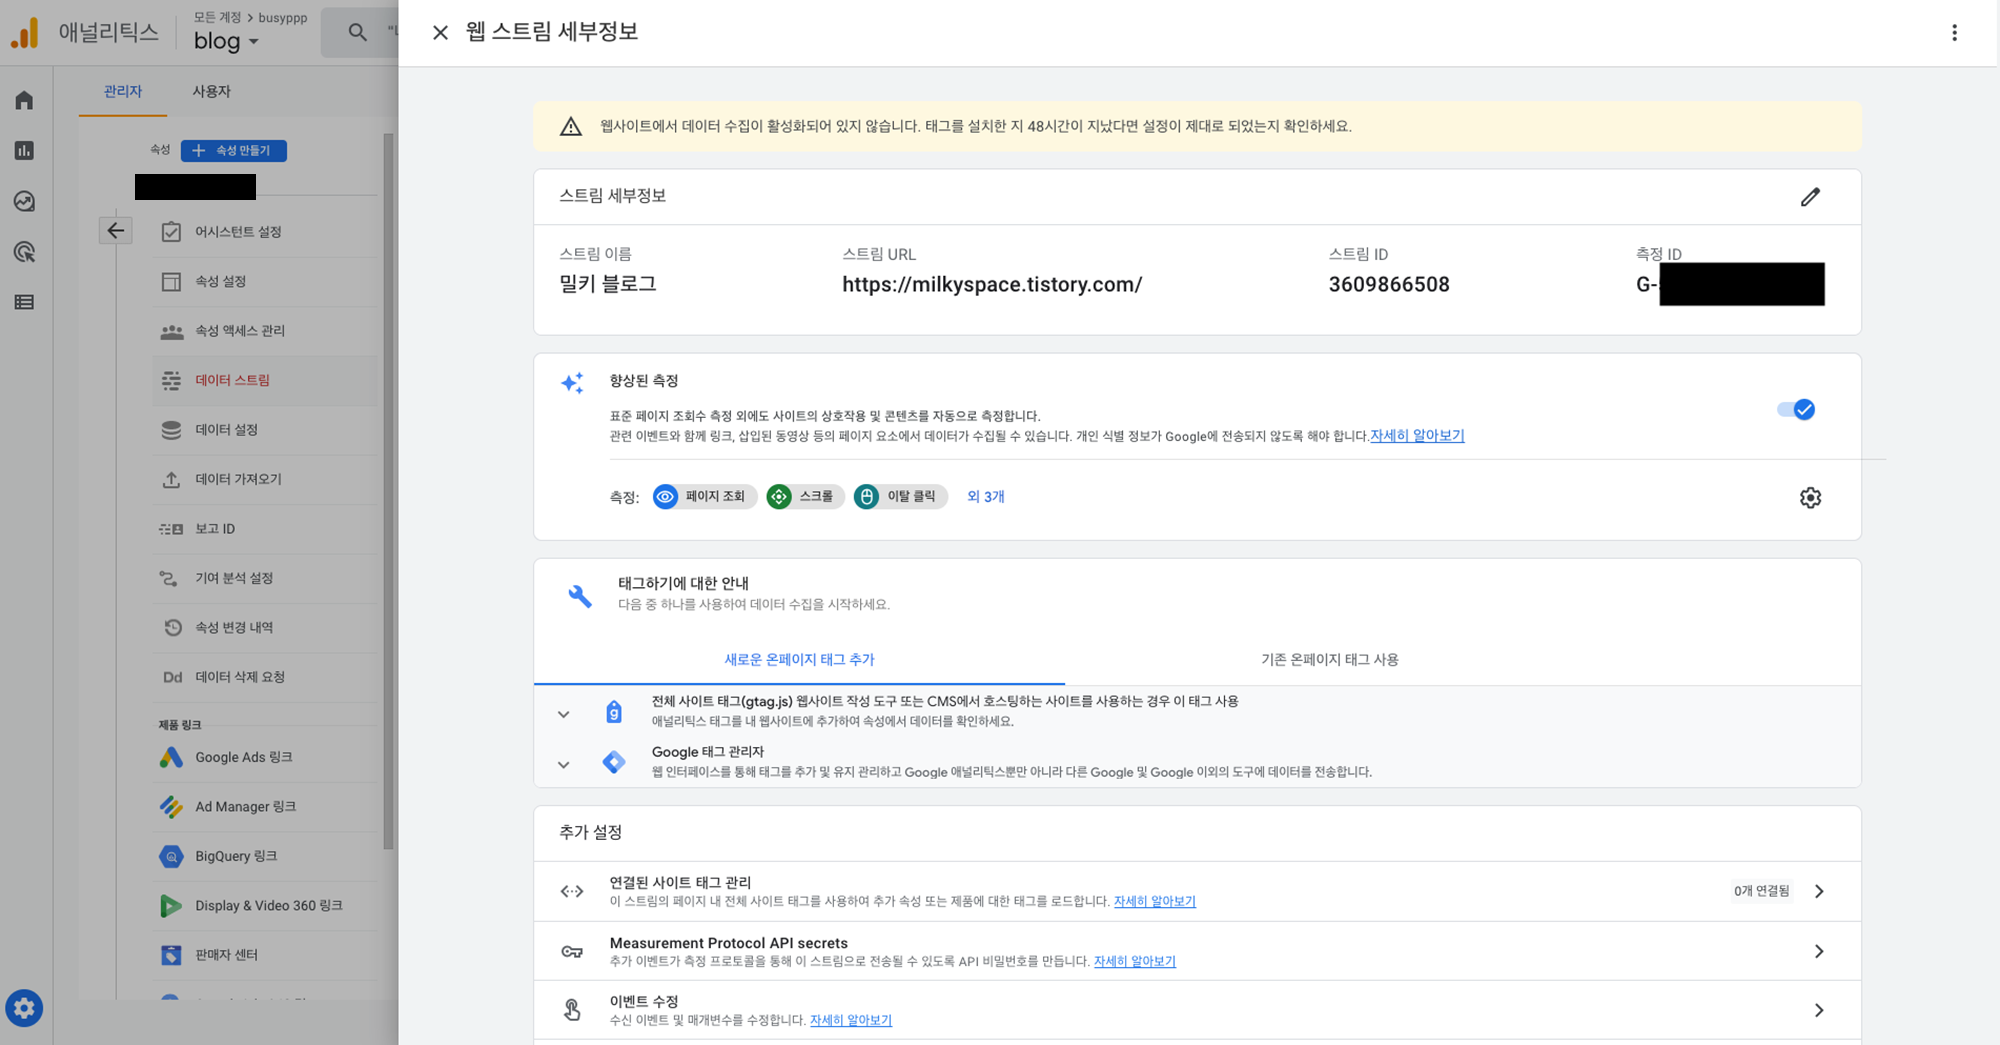This screenshot has width=2000, height=1045.
Task: Open 자세히 알아보기 link in enhanced measurement
Action: (x=1417, y=435)
